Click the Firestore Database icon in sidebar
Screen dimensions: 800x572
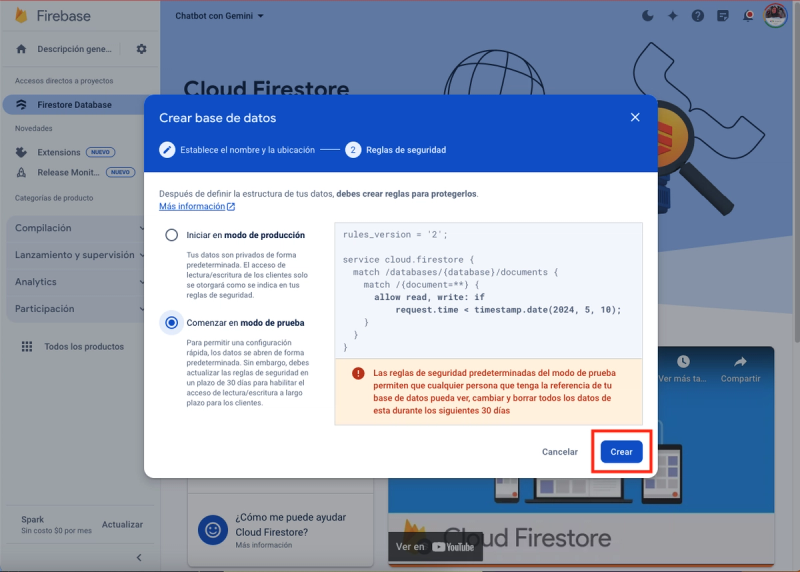tap(21, 105)
